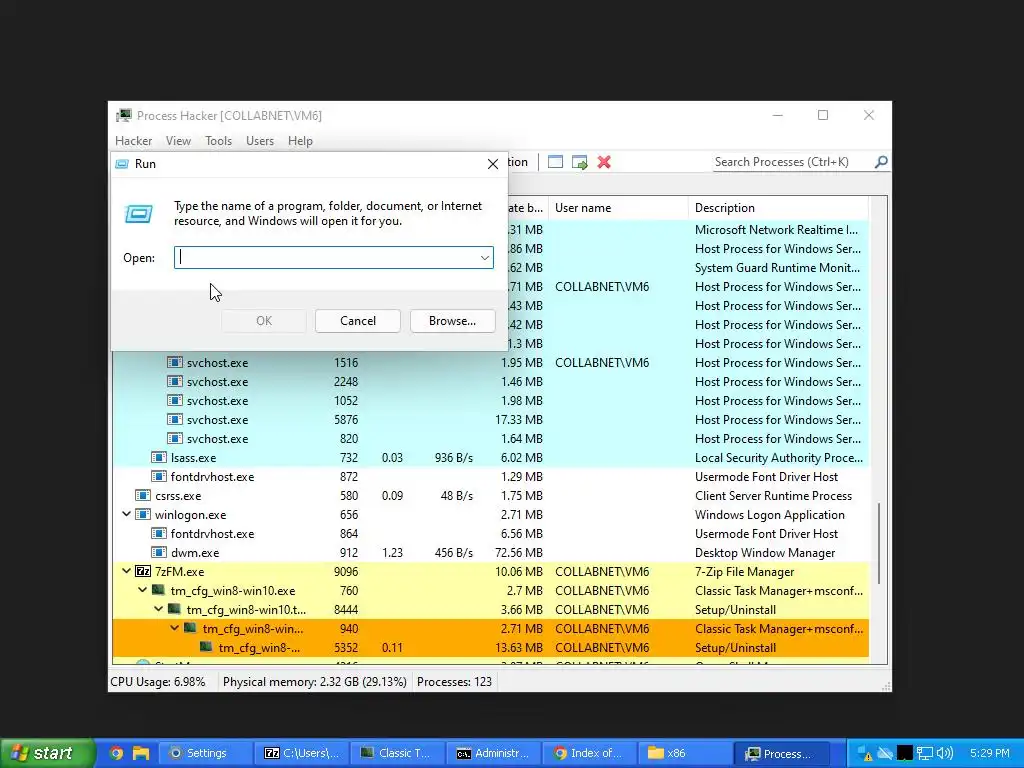Switch to Settings taskbar window
This screenshot has height=768, width=1024.
(x=204, y=753)
